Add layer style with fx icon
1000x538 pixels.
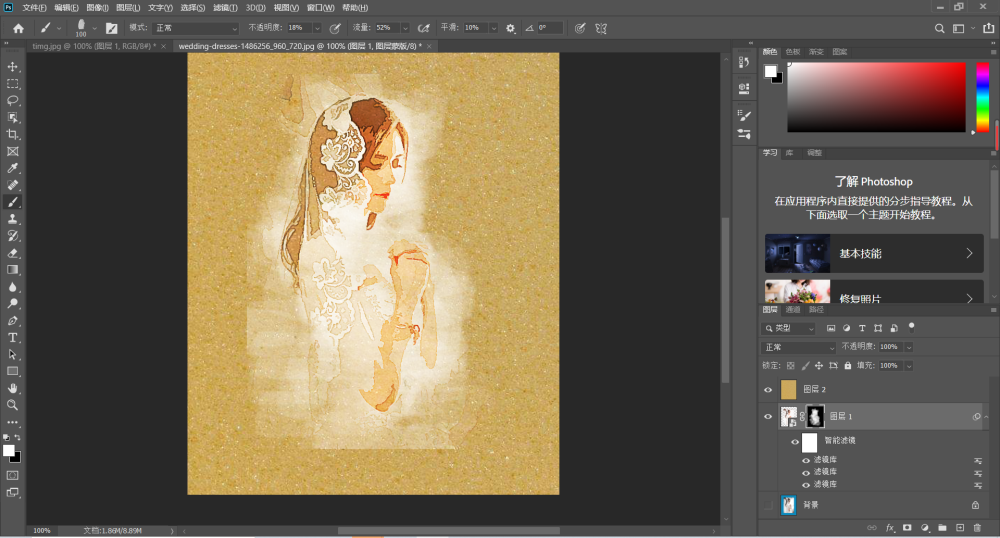click(889, 527)
